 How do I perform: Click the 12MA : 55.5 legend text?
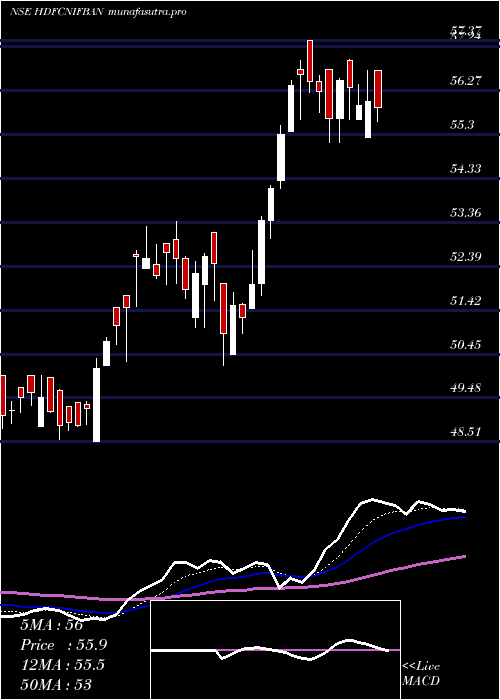click(63, 664)
